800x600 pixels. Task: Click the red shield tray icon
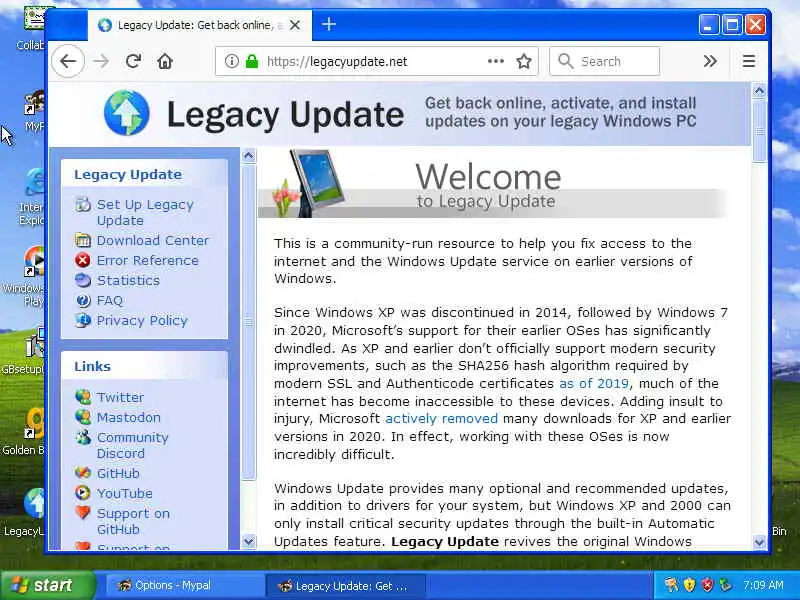click(x=707, y=585)
